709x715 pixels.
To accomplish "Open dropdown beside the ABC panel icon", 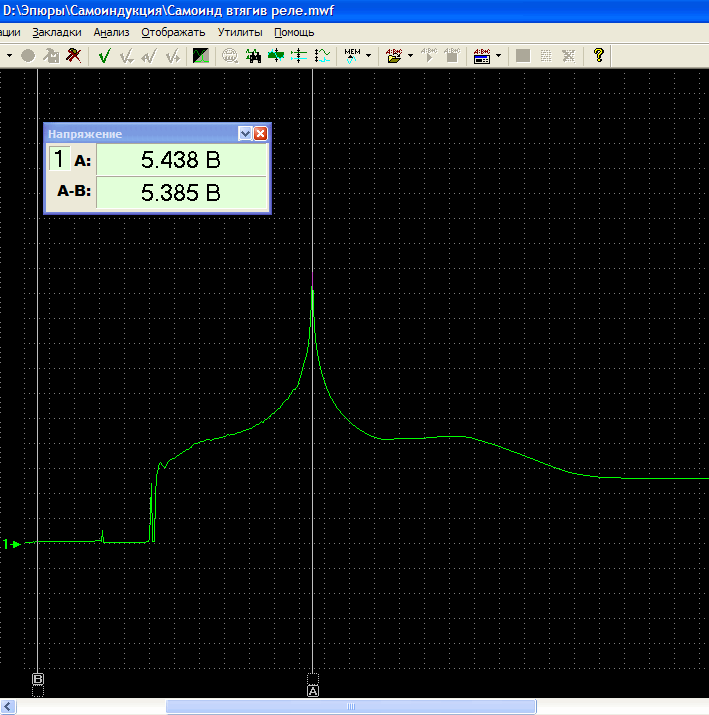I will 498,56.
